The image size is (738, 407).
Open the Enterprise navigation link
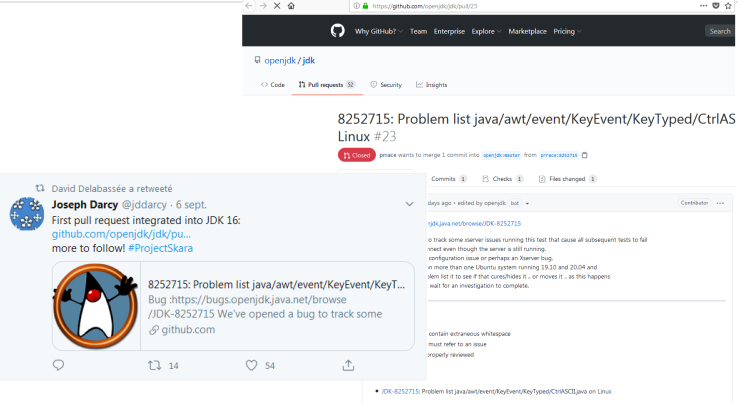point(449,31)
